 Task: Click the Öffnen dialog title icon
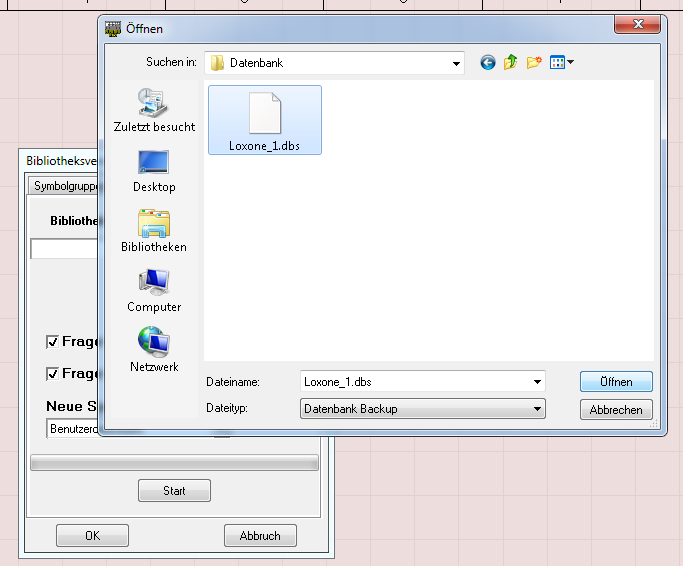click(x=113, y=29)
